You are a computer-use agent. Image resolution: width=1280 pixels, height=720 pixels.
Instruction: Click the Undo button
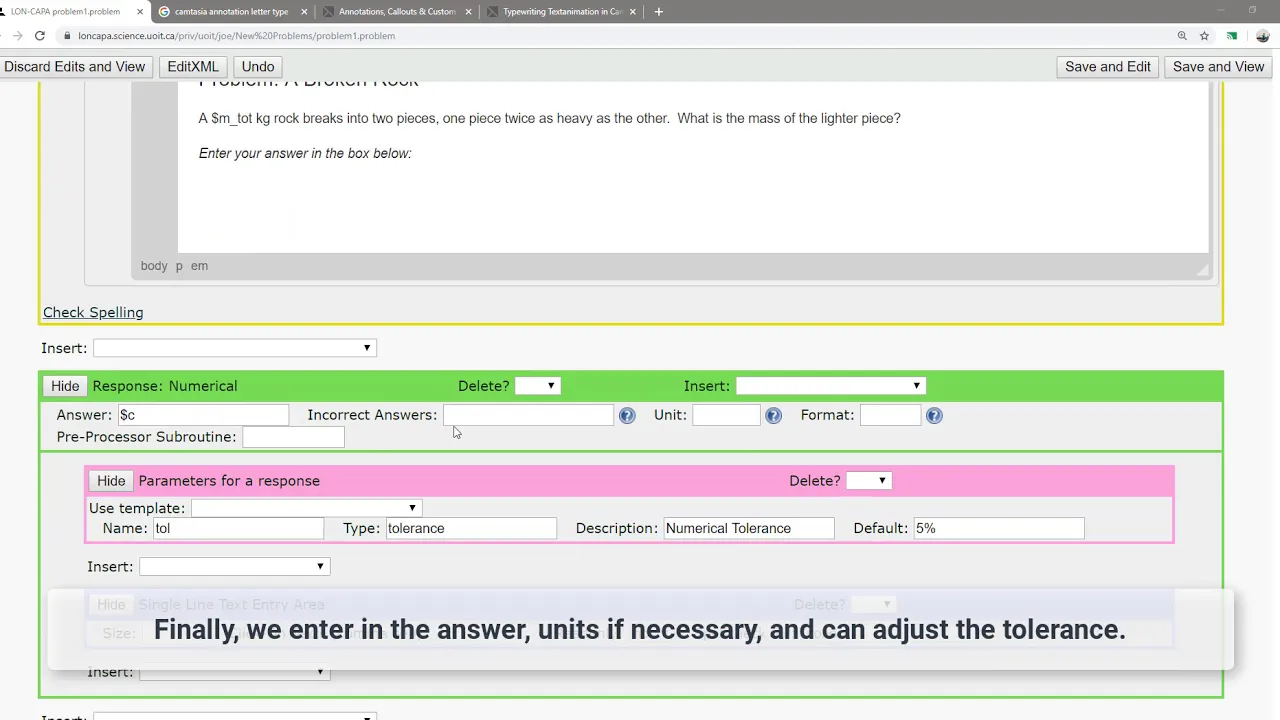tap(258, 67)
